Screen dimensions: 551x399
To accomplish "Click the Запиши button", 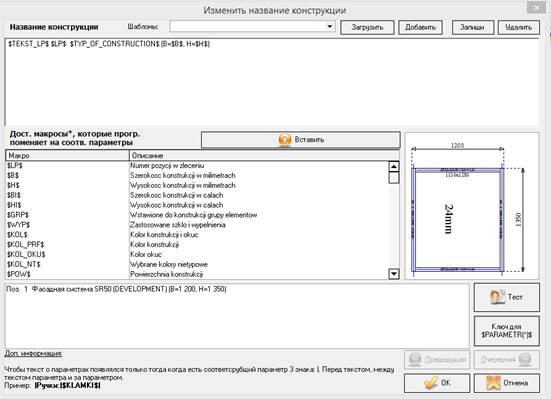I will coord(473,27).
